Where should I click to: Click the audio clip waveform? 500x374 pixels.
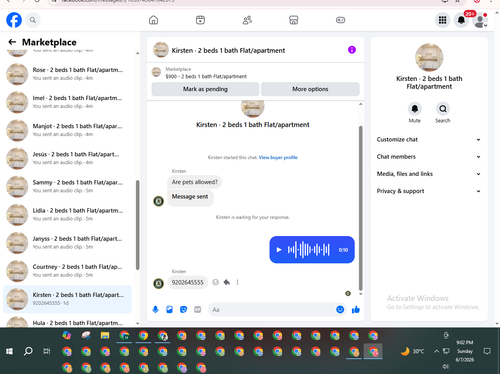(x=309, y=250)
